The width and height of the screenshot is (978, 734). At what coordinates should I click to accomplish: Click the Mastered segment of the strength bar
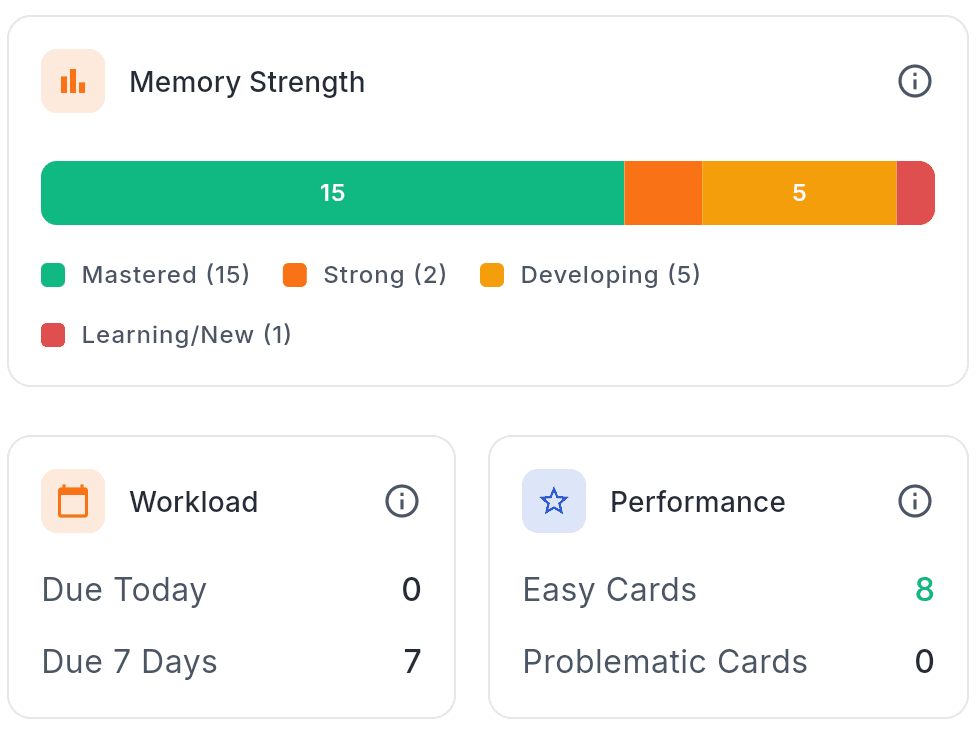pos(332,192)
